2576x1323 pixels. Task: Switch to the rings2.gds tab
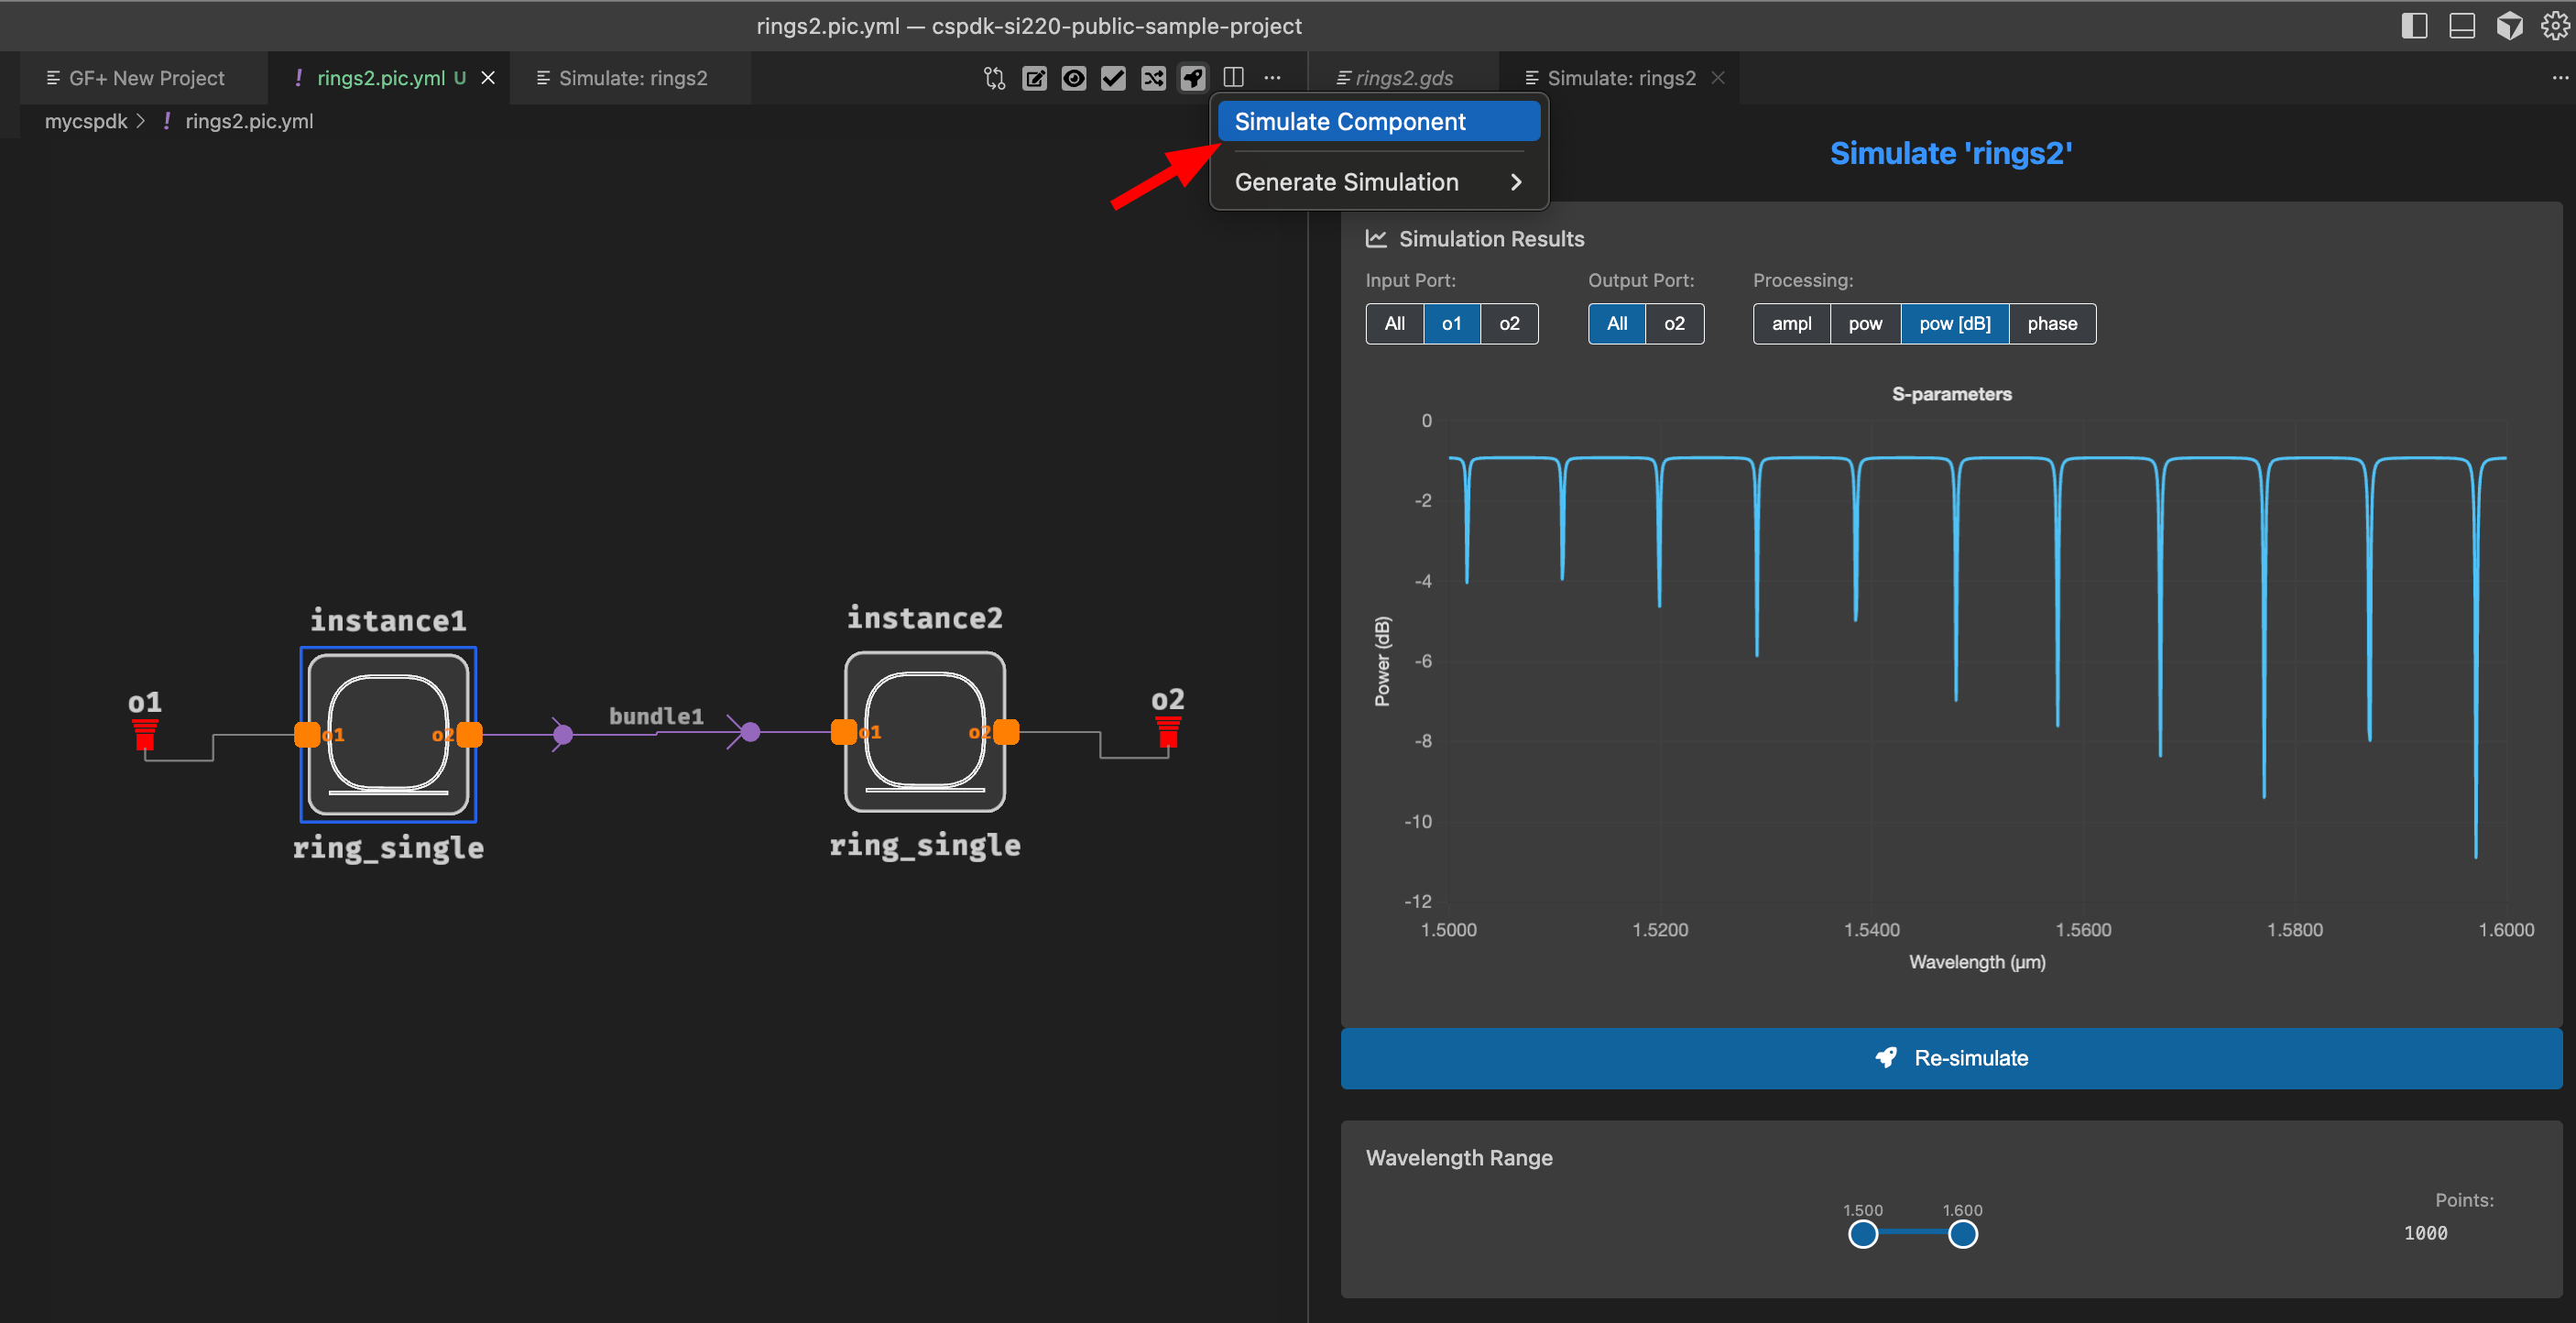(x=1403, y=78)
